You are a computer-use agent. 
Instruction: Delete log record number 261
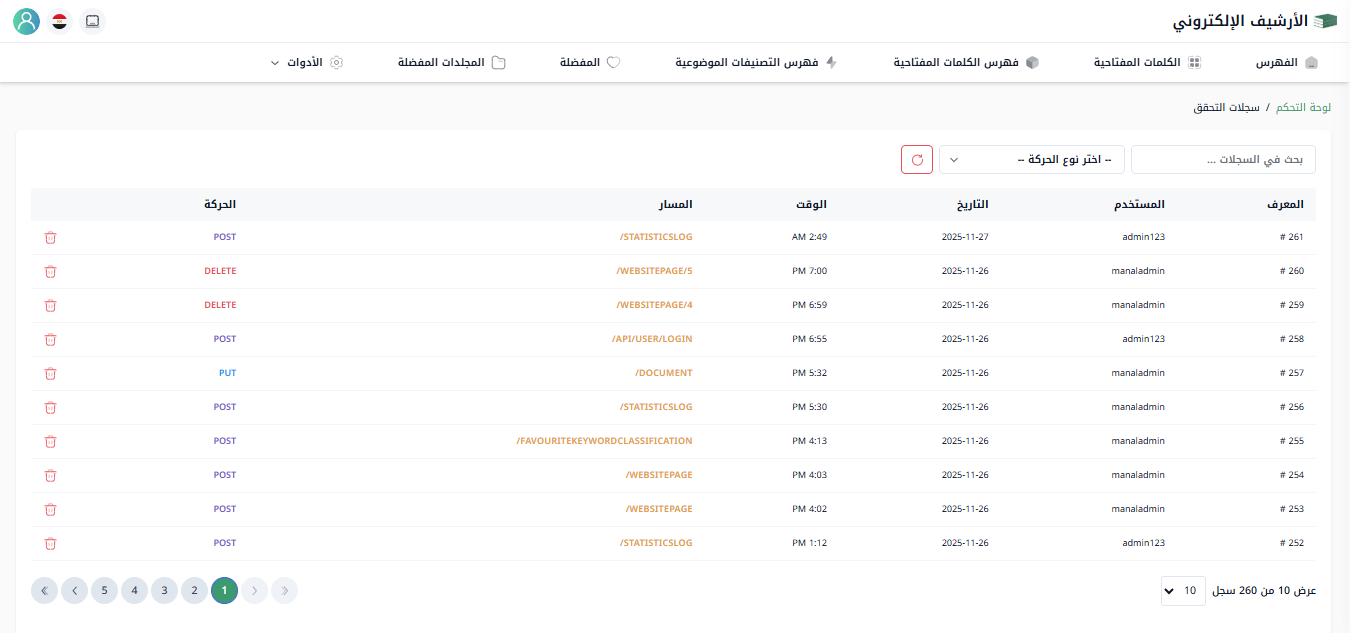51,238
